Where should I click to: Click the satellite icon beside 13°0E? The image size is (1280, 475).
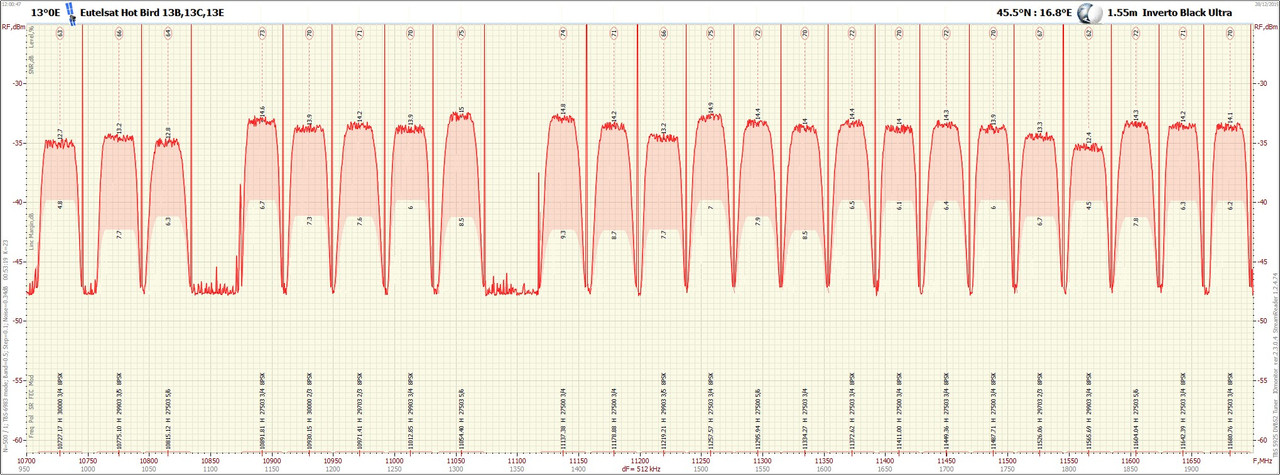coord(71,12)
